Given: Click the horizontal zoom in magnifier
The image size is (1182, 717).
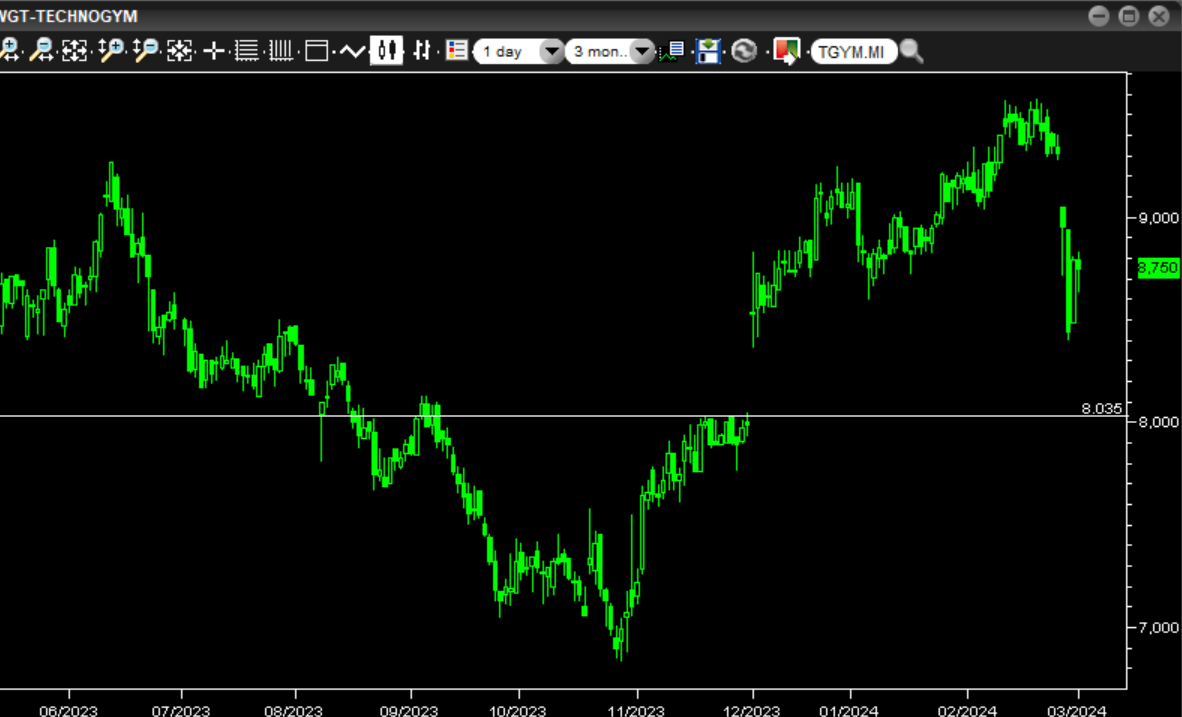Looking at the screenshot, I should [8, 51].
